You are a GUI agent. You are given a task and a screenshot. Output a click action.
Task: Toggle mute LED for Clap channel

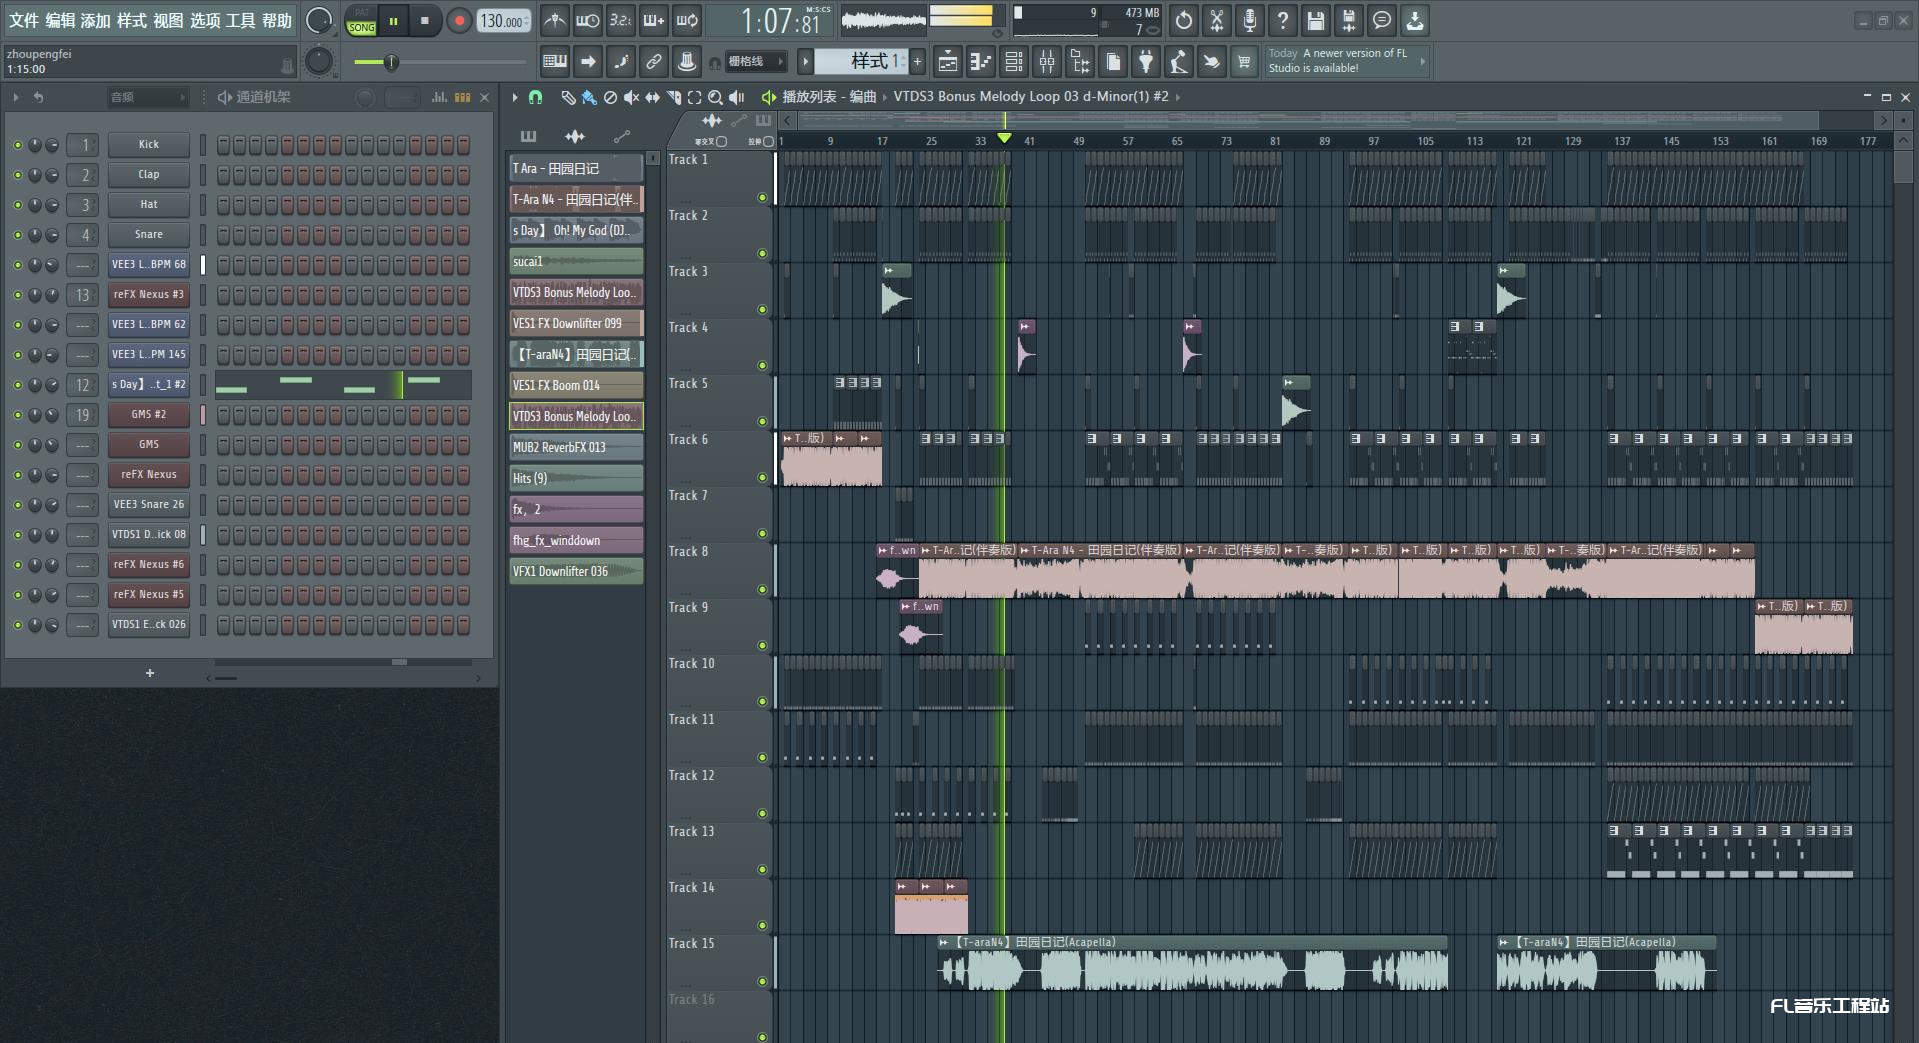tap(17, 175)
